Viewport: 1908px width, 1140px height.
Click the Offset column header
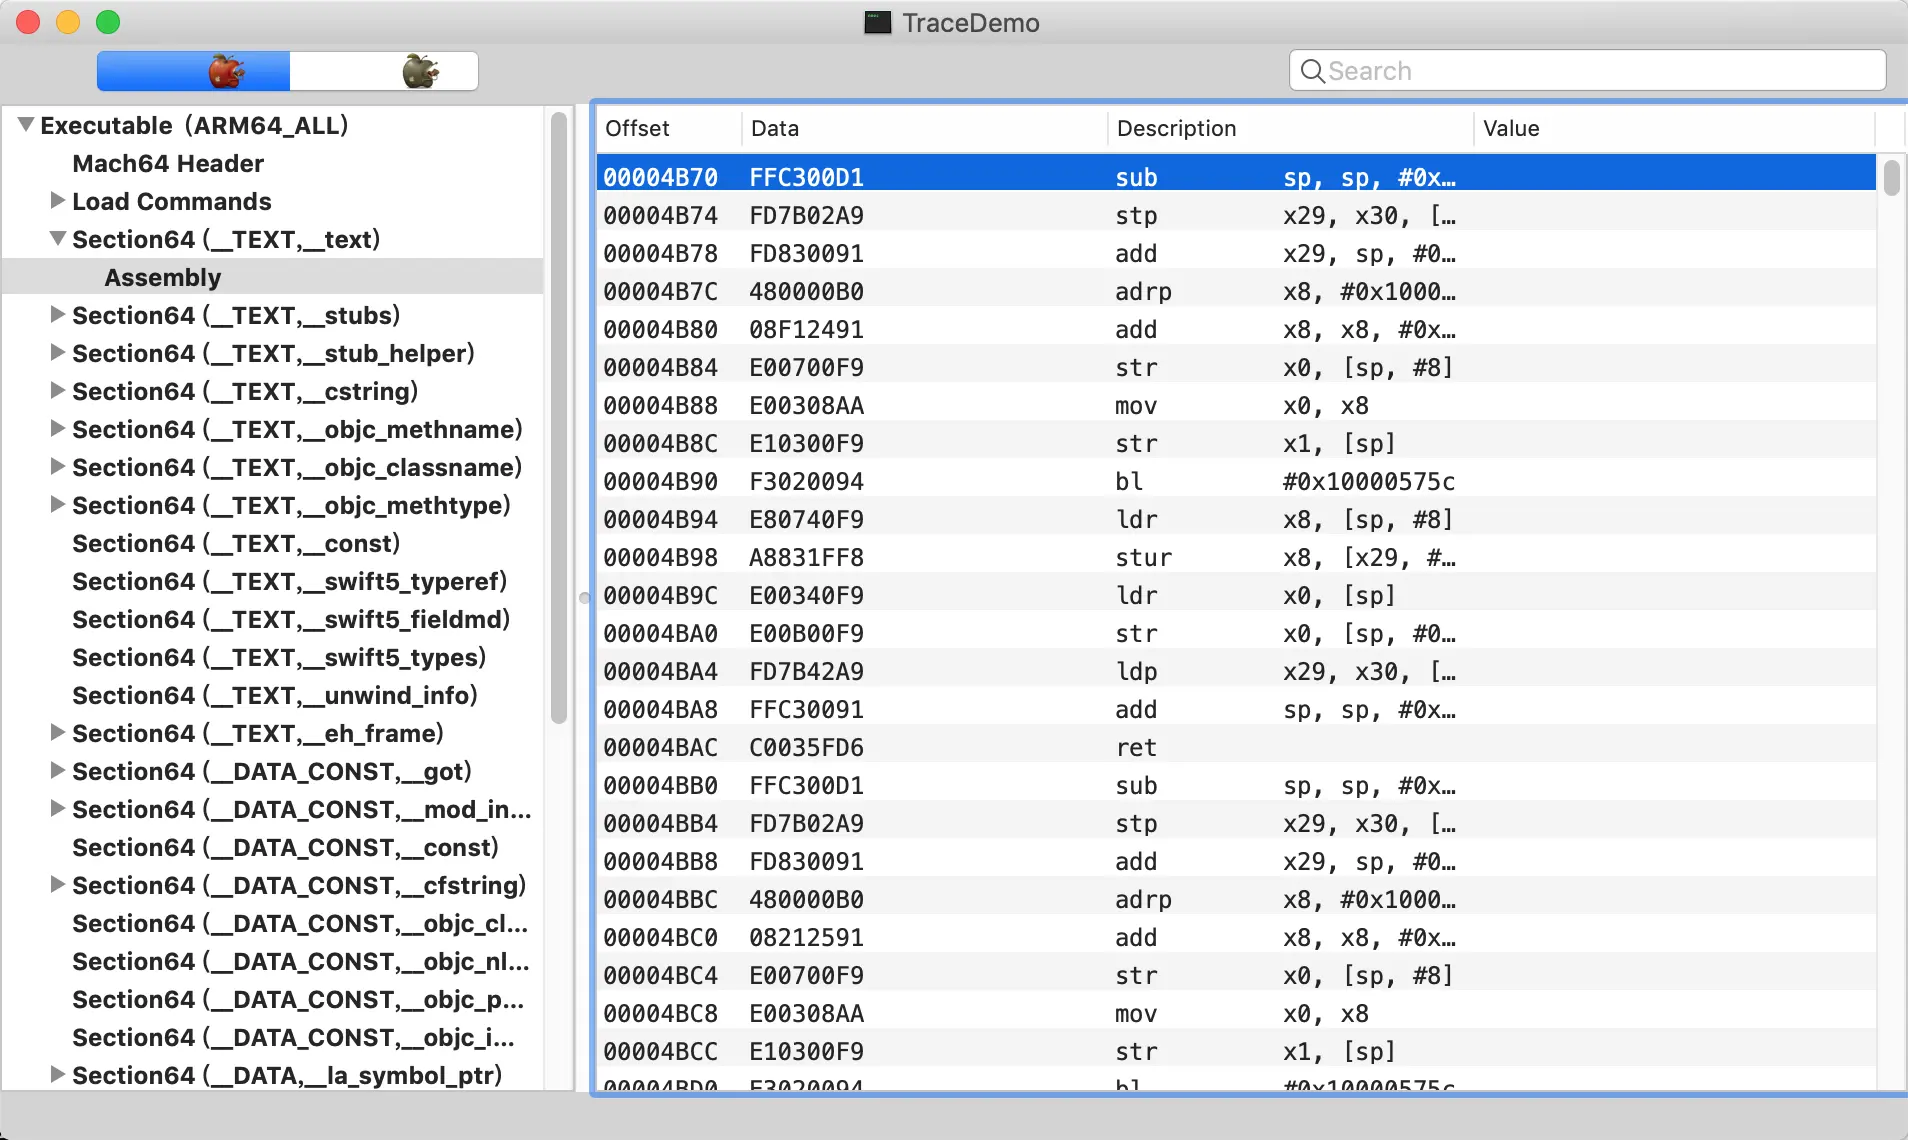coord(668,128)
